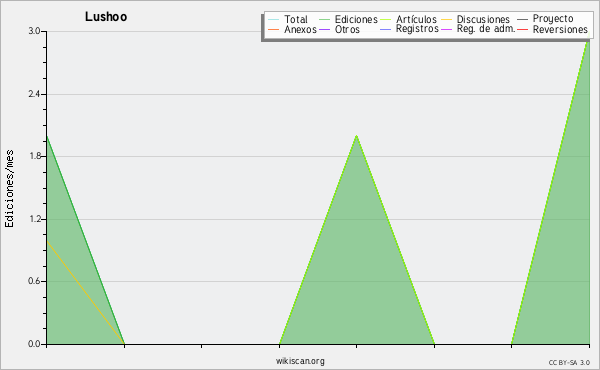The width and height of the screenshot is (600, 370).
Task: Click the Anexos legend entry
Action: coord(292,29)
